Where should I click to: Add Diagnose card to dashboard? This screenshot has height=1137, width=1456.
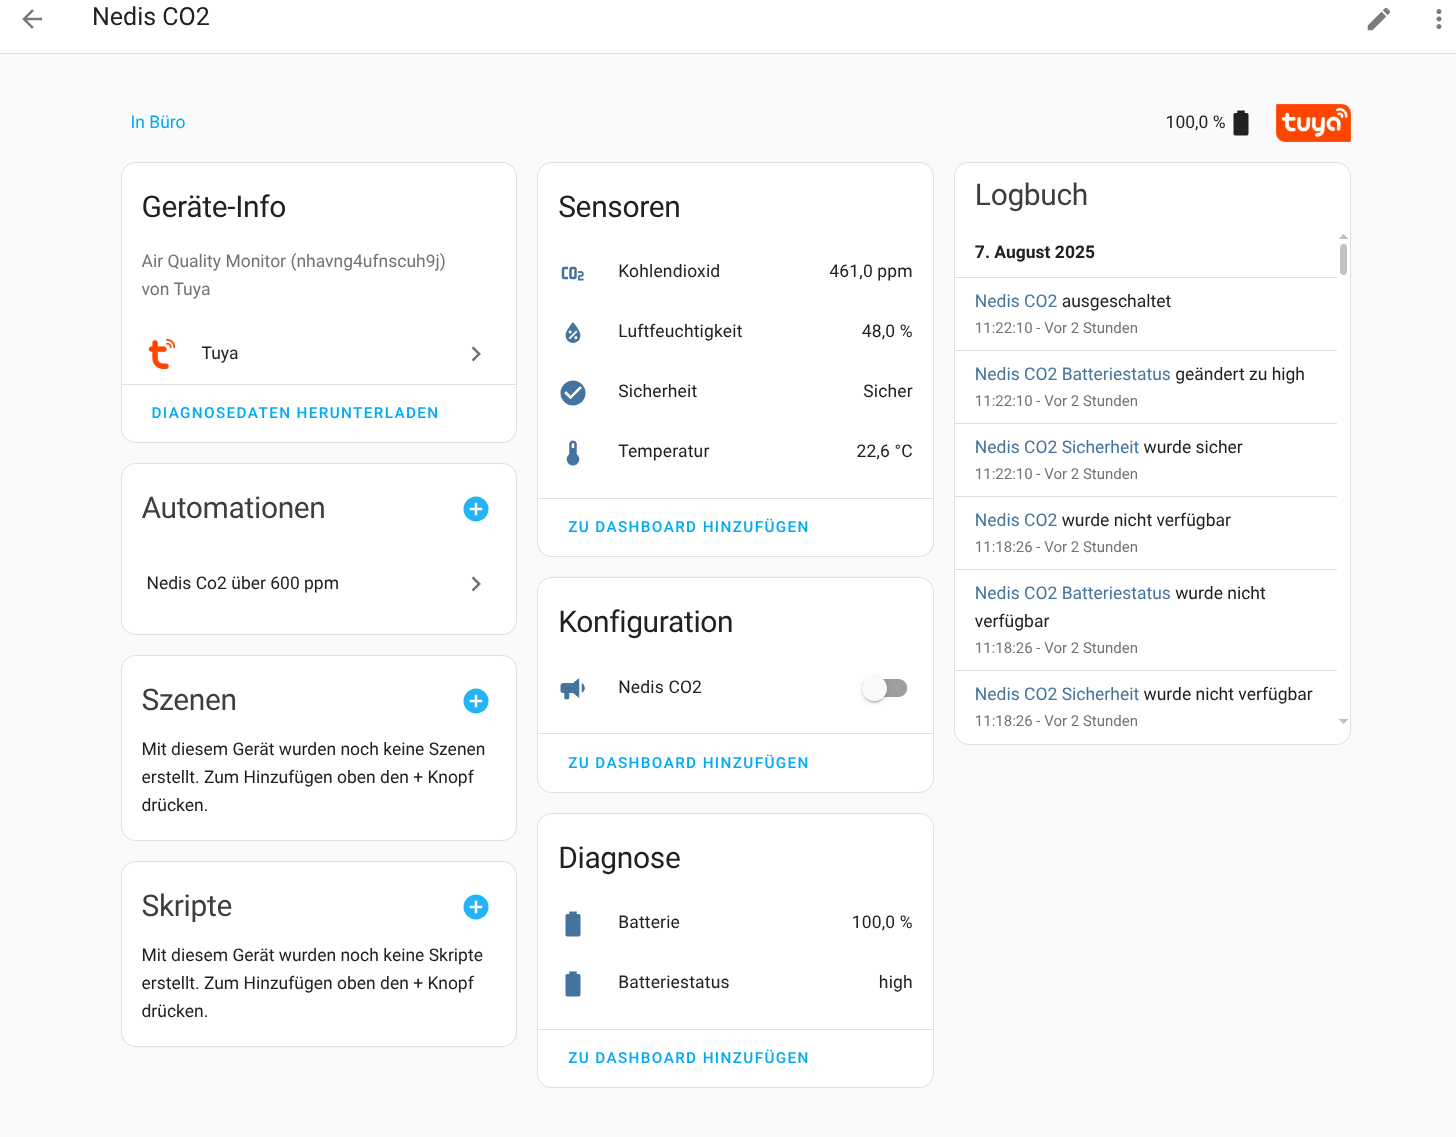pyautogui.click(x=688, y=1058)
